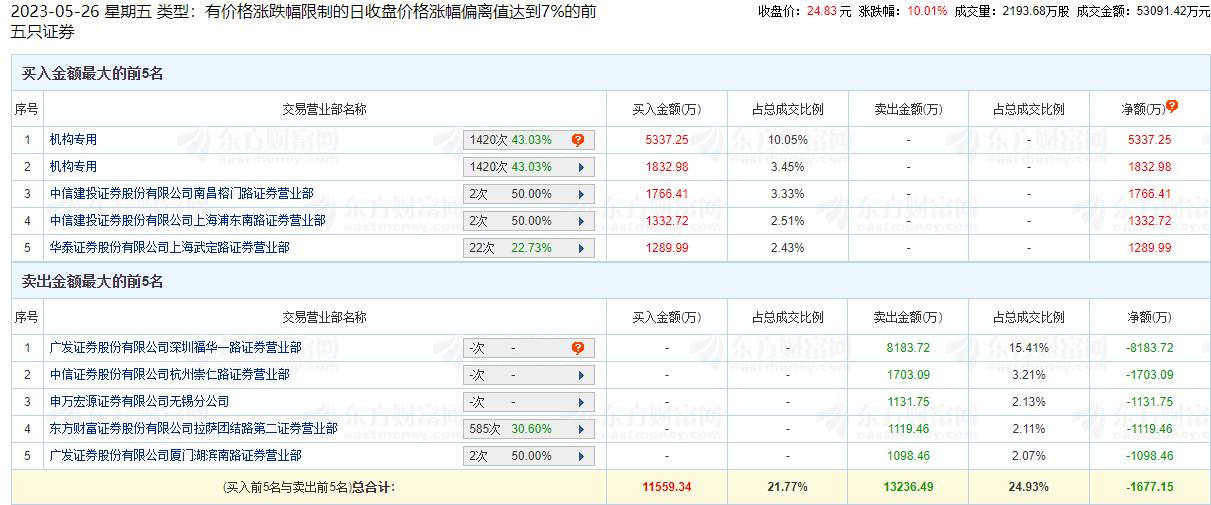Open 中信建投证券南昌榕门路证券营业部 link
The width and height of the screenshot is (1211, 505).
181,193
